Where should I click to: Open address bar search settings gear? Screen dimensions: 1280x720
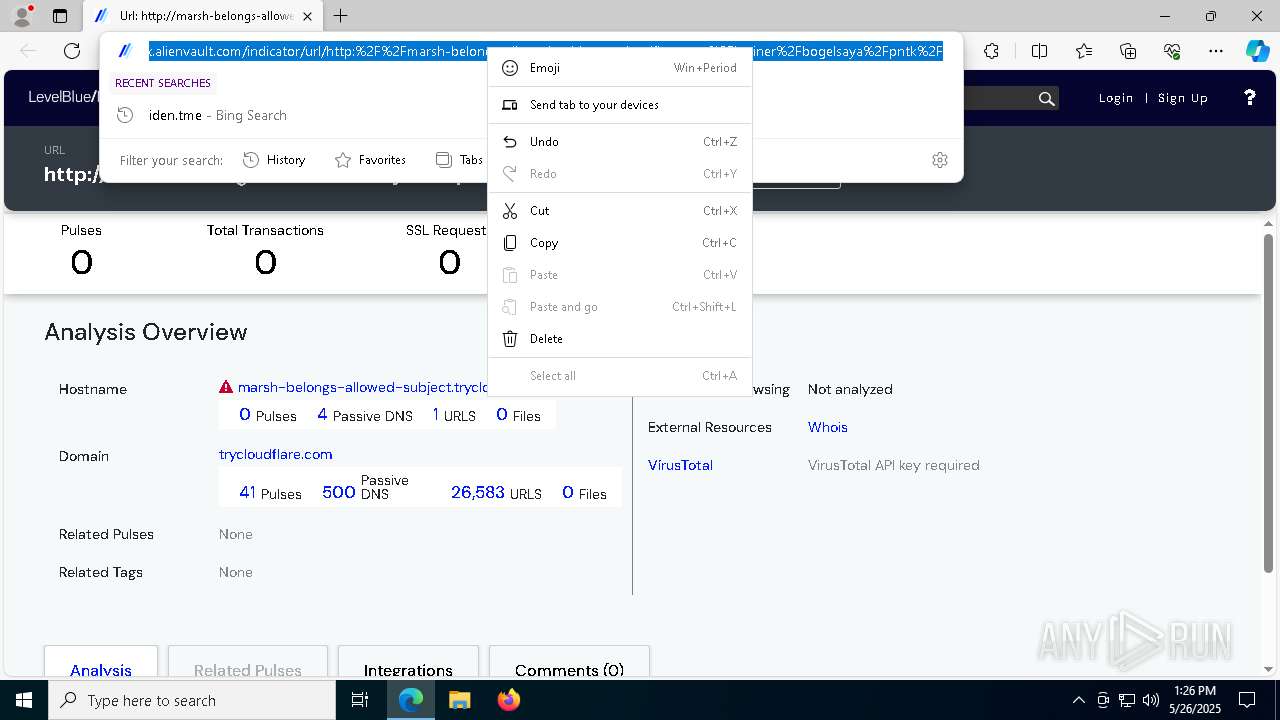940,160
